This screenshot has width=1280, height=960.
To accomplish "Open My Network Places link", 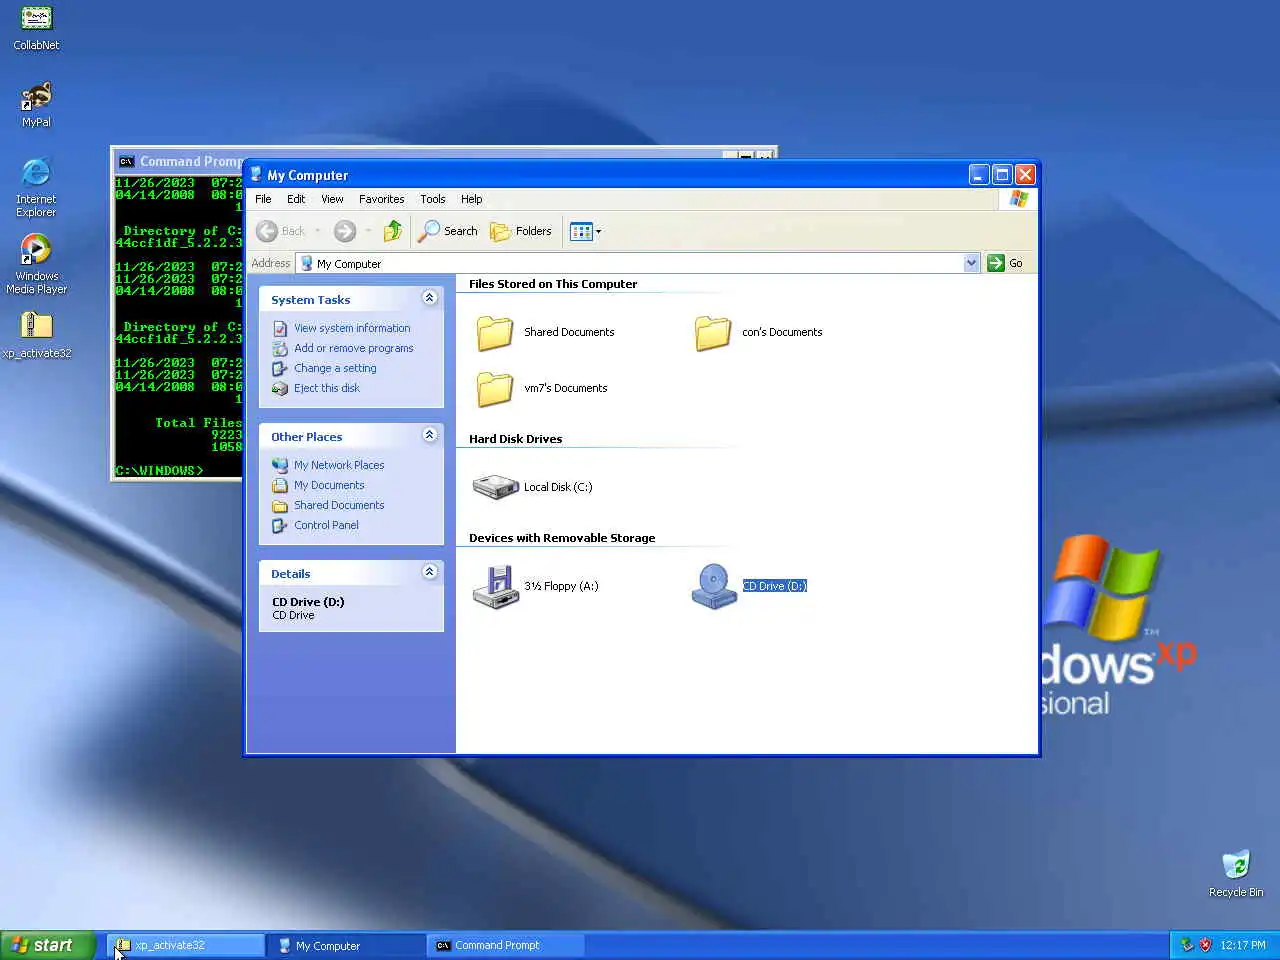I will tap(339, 465).
